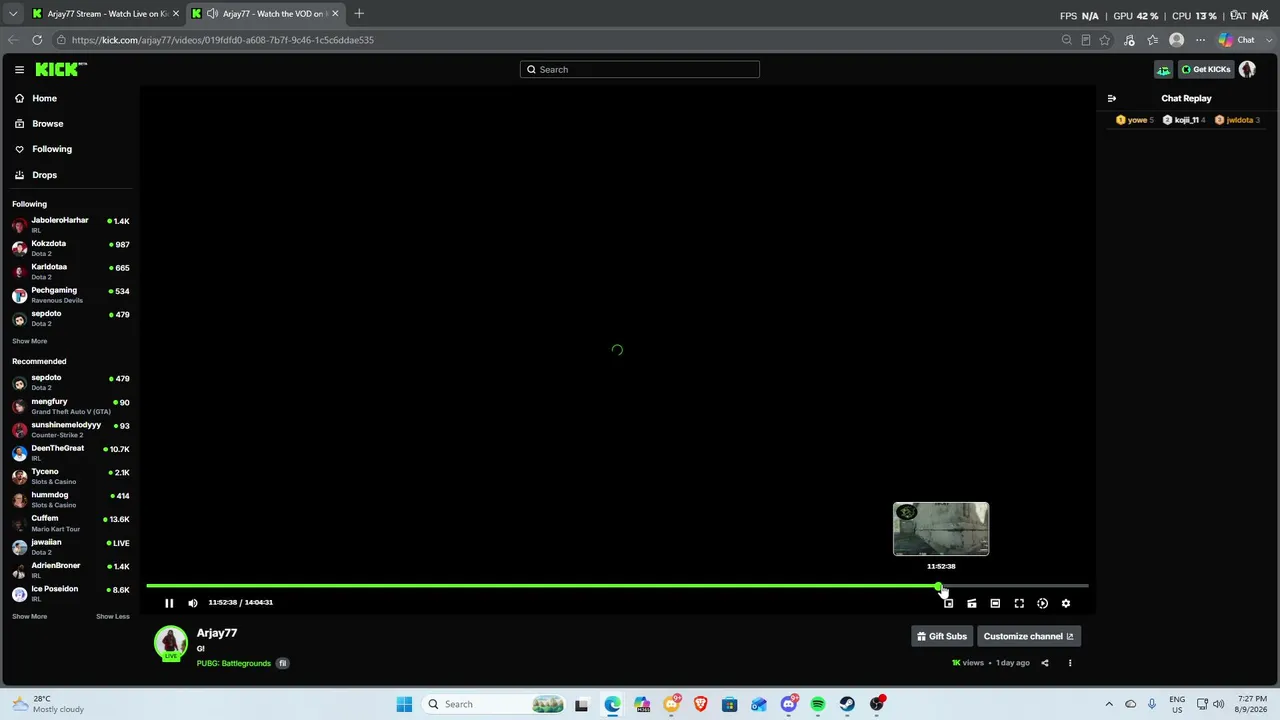Viewport: 1280px width, 720px height.
Task: Toggle theater mode
Action: tap(995, 603)
